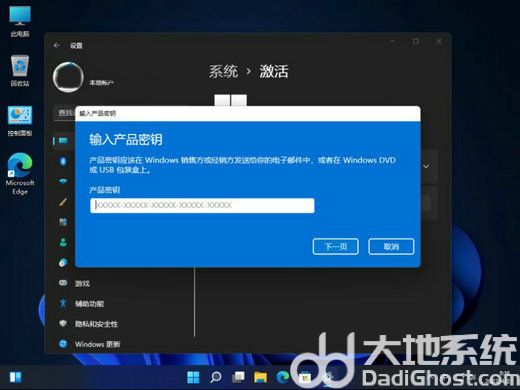This screenshot has height=390, width=520.
Task: Select Accounts person icon in sidebar
Action: click(x=63, y=242)
